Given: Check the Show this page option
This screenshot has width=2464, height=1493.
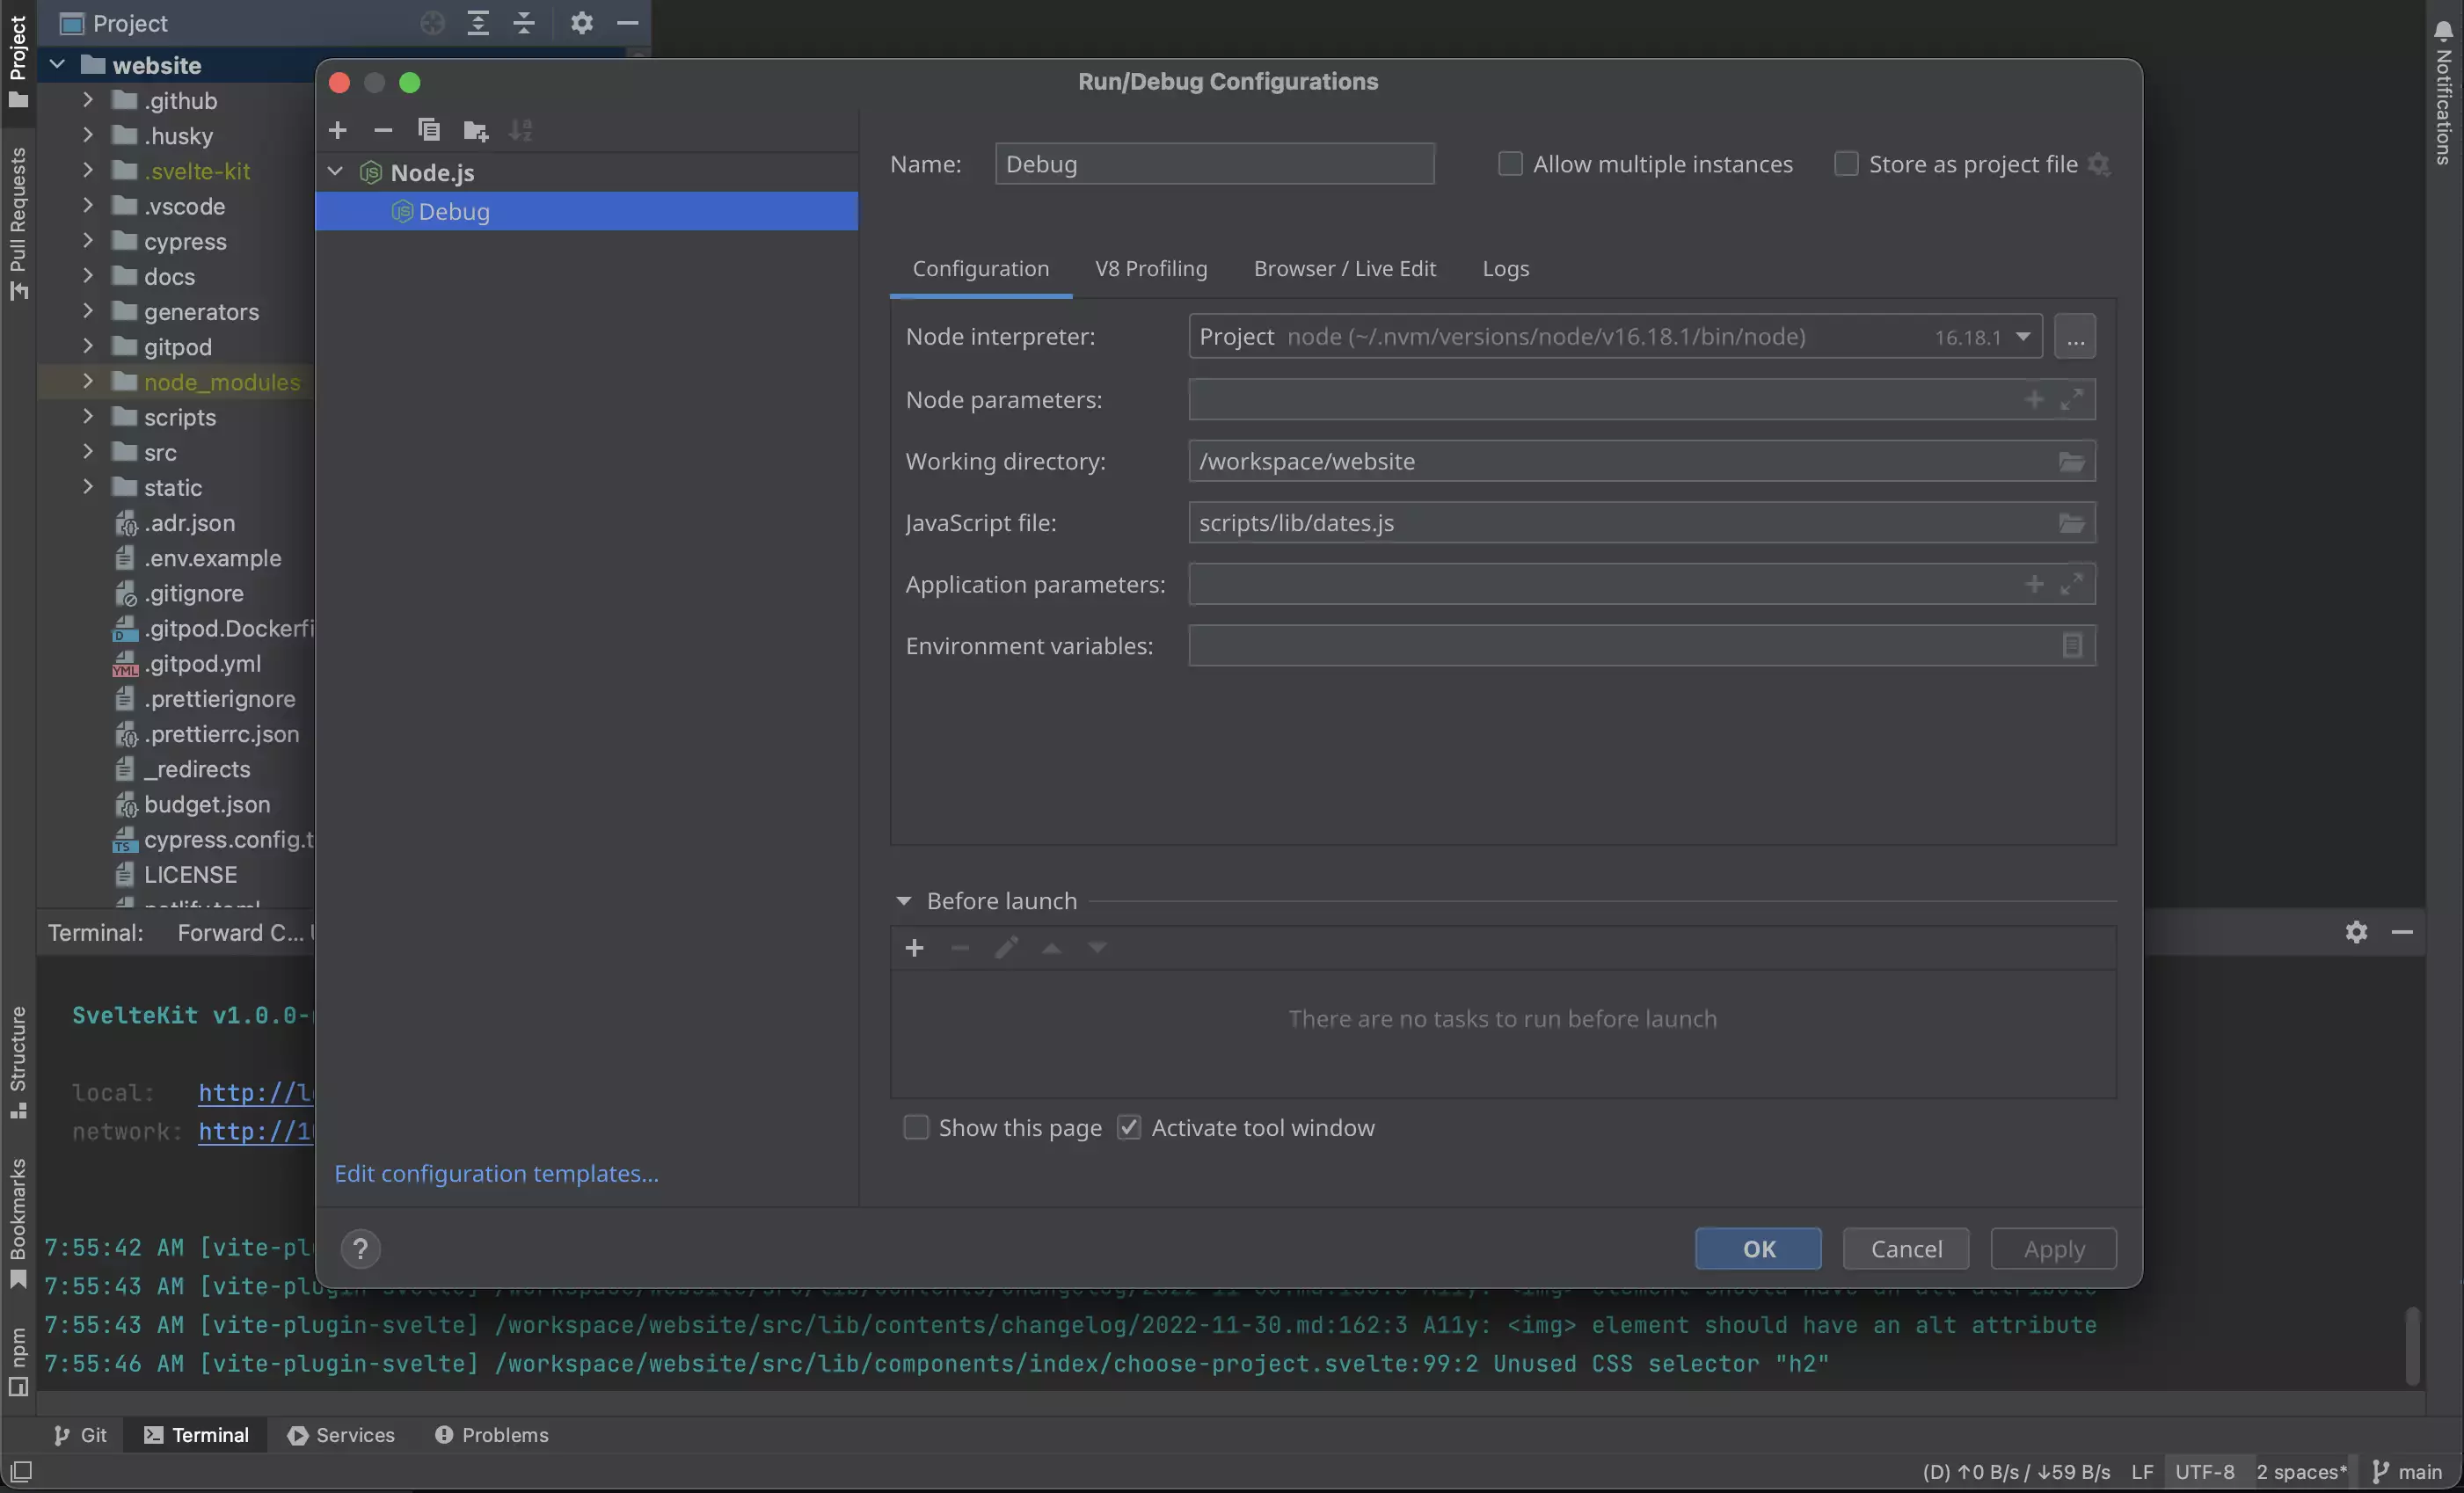Looking at the screenshot, I should tap(916, 1128).
